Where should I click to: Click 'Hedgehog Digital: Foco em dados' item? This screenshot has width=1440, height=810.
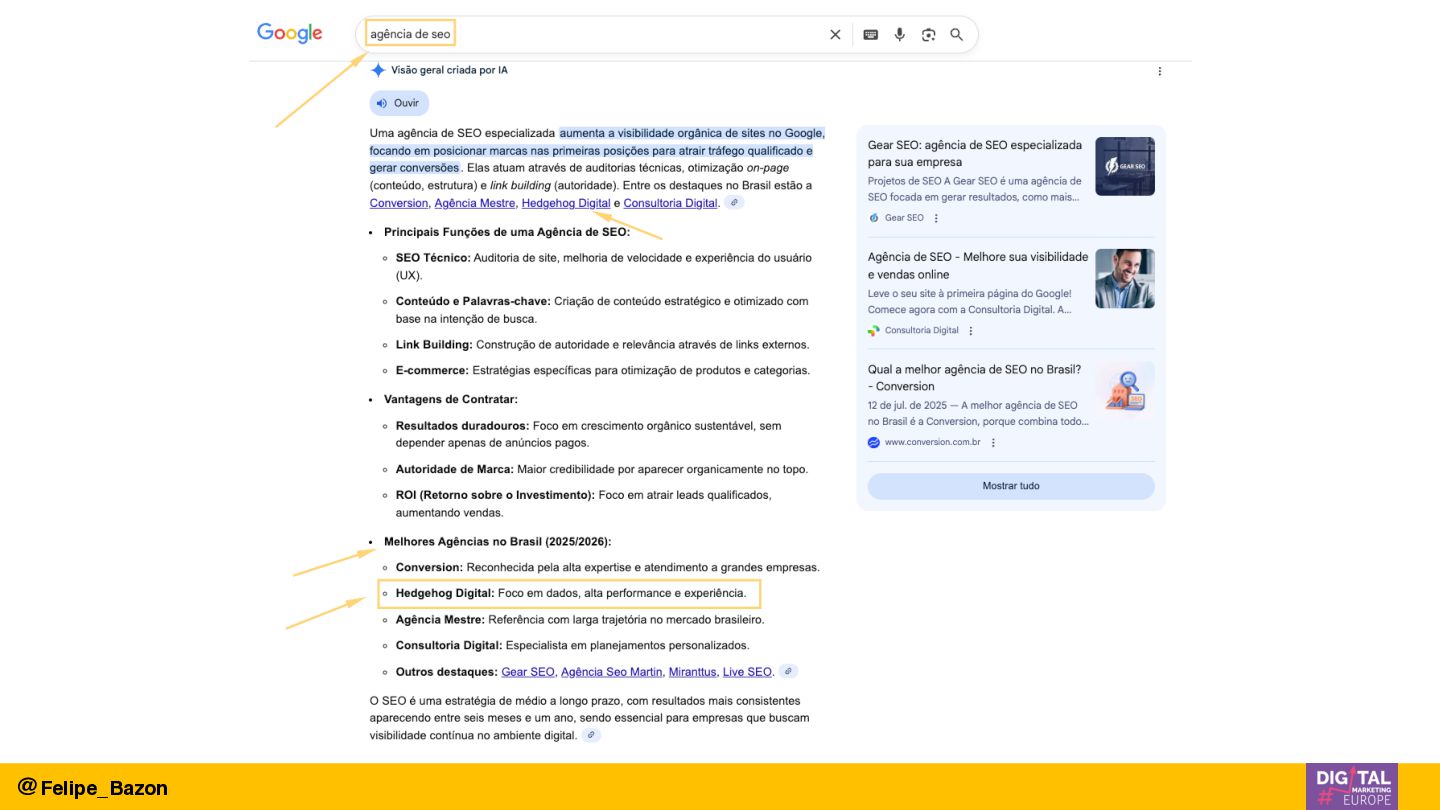coord(571,593)
